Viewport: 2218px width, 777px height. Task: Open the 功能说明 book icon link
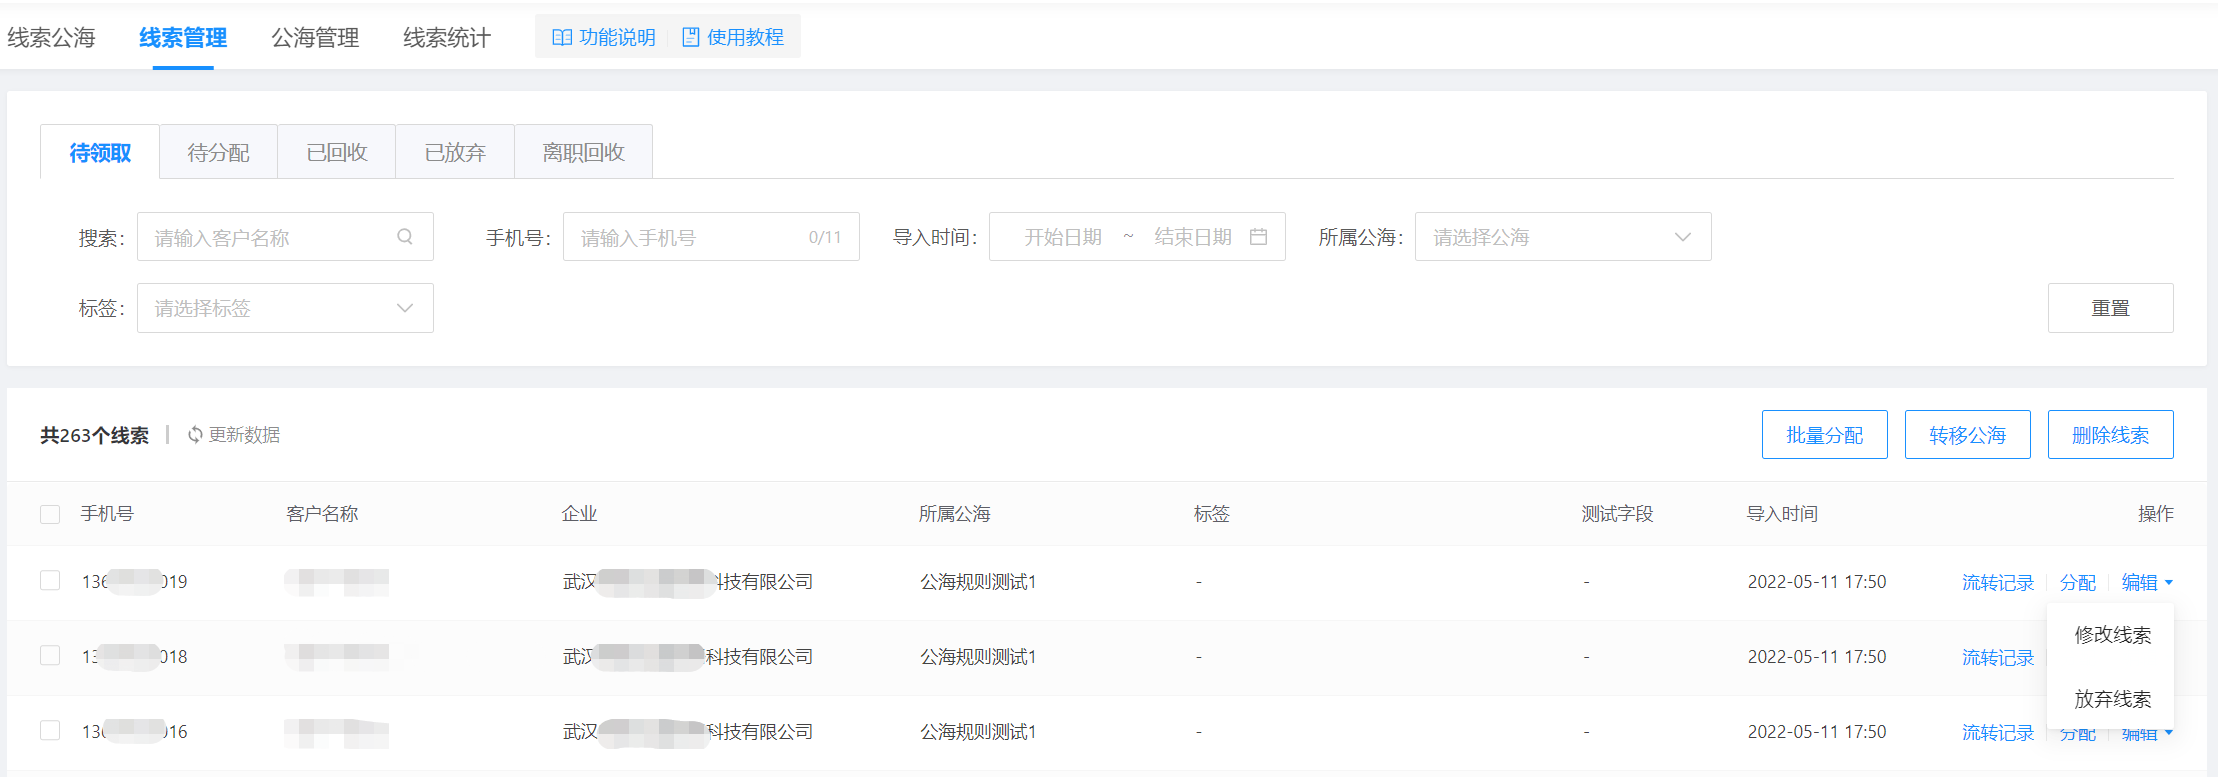pyautogui.click(x=562, y=37)
